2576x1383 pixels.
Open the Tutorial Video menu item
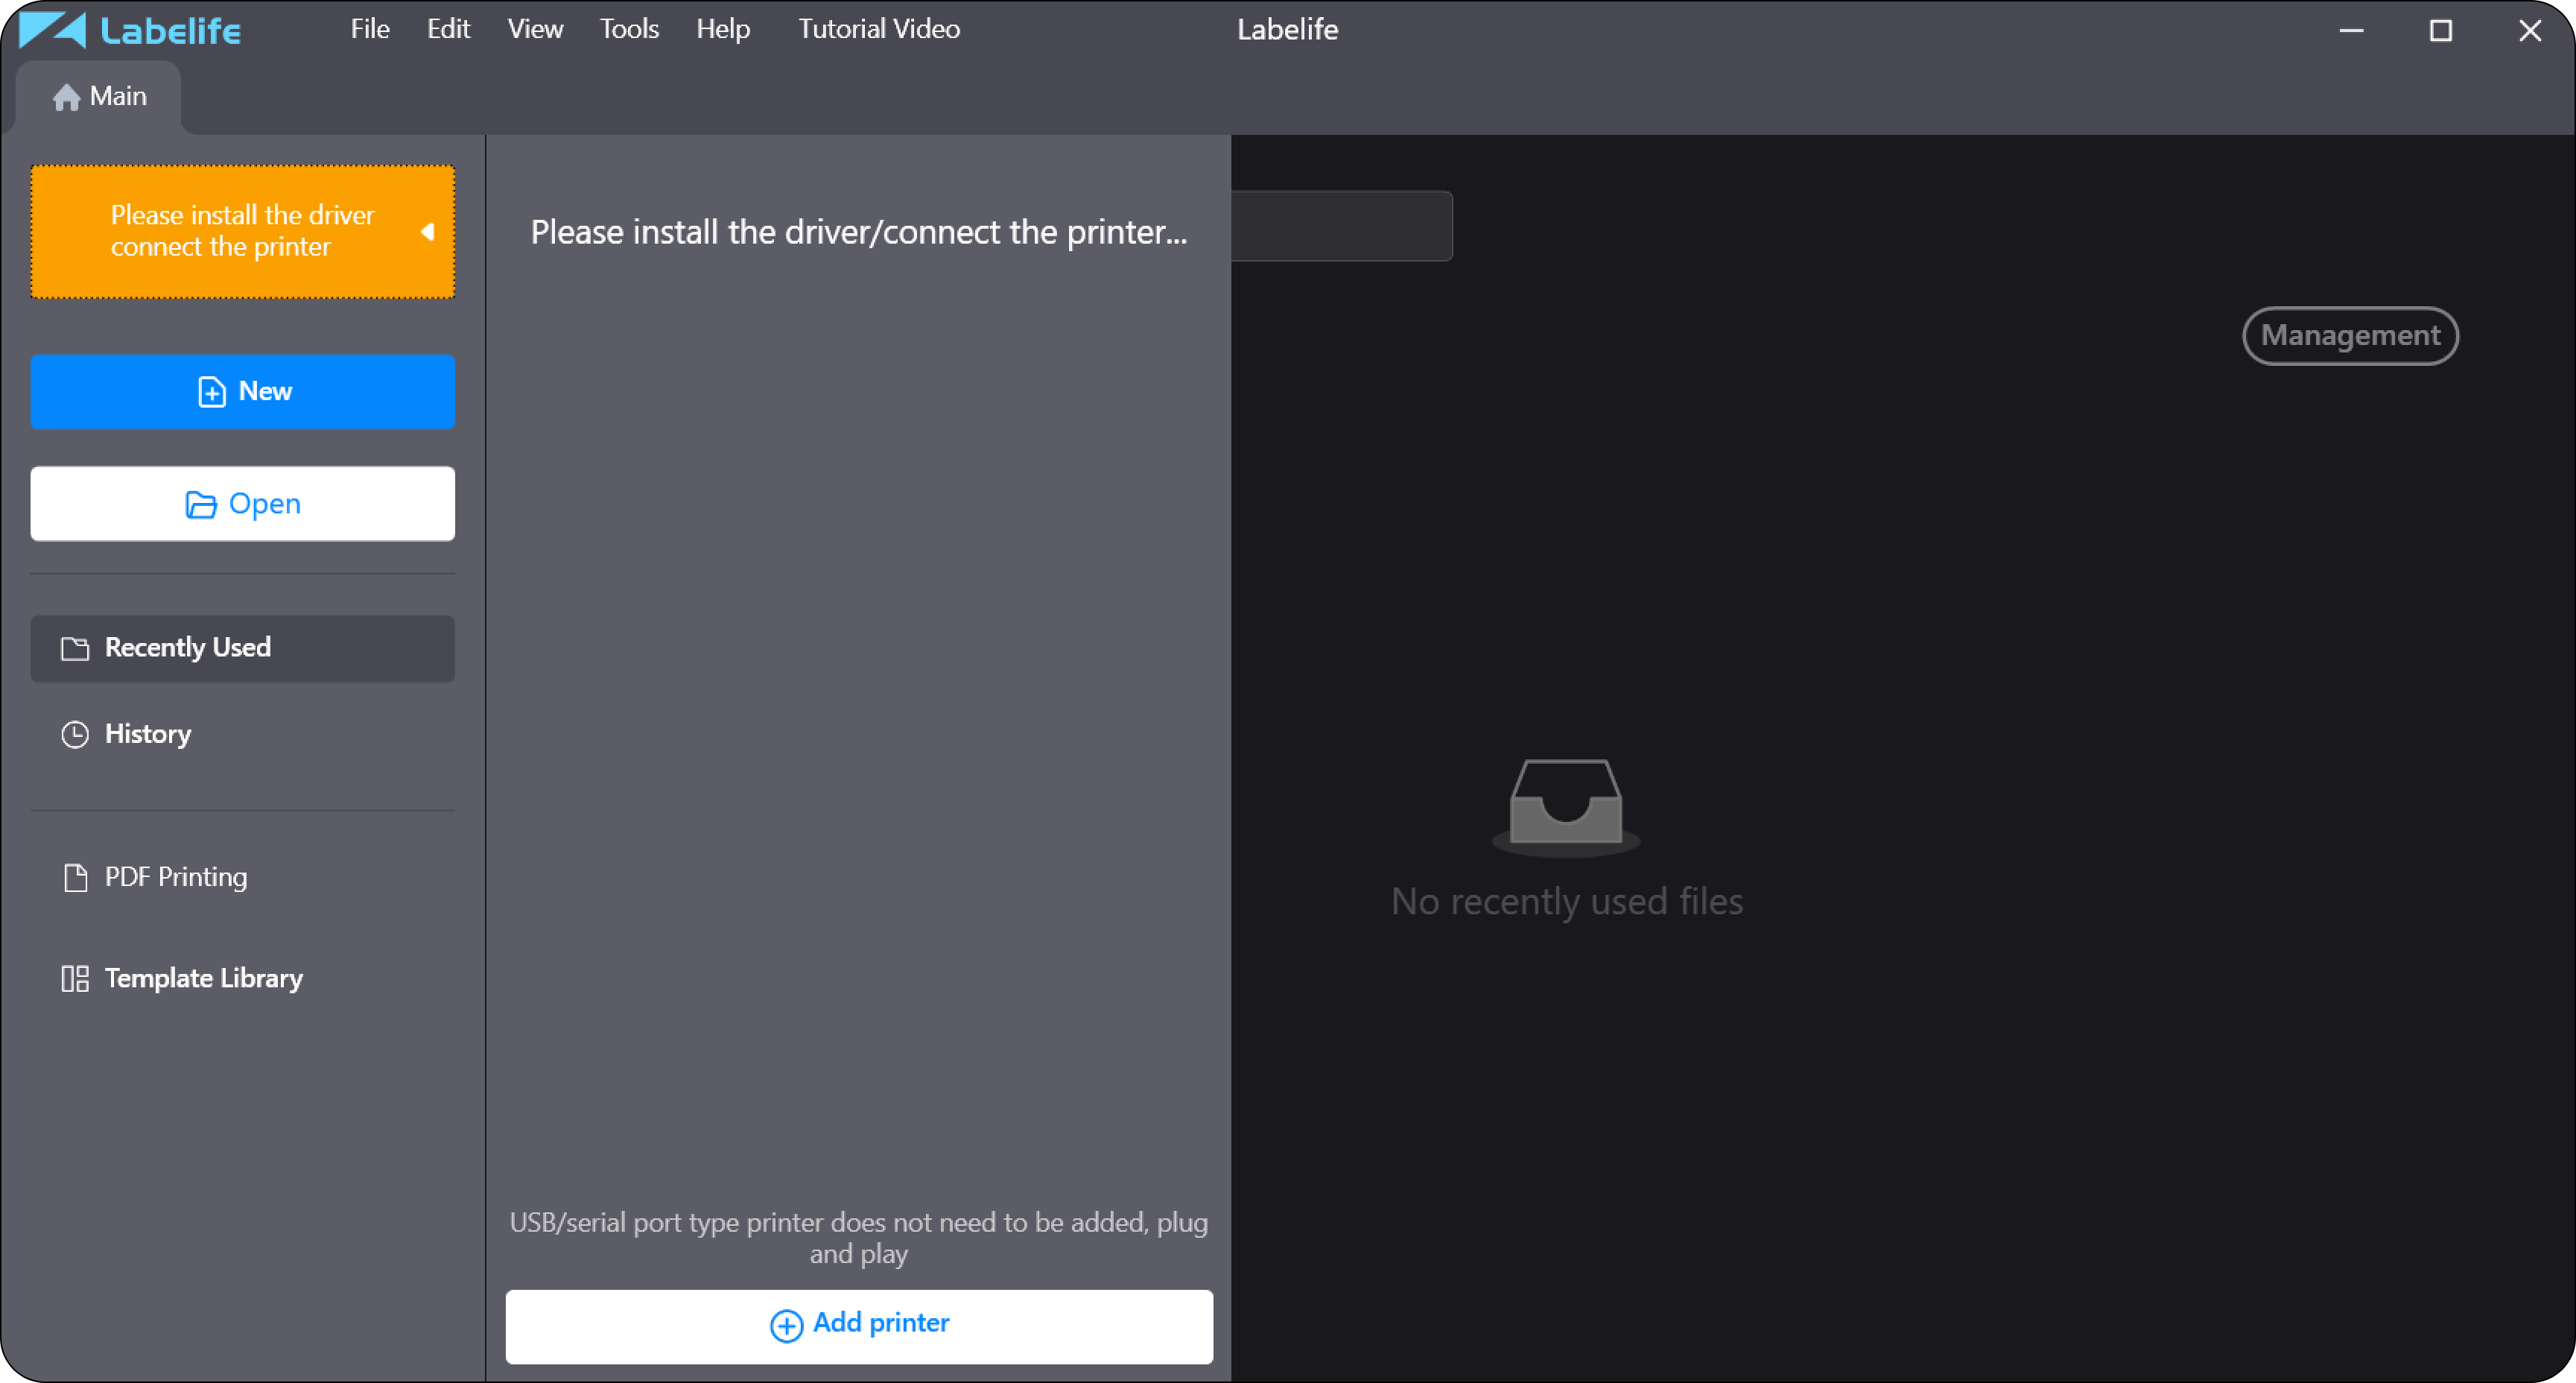(879, 29)
